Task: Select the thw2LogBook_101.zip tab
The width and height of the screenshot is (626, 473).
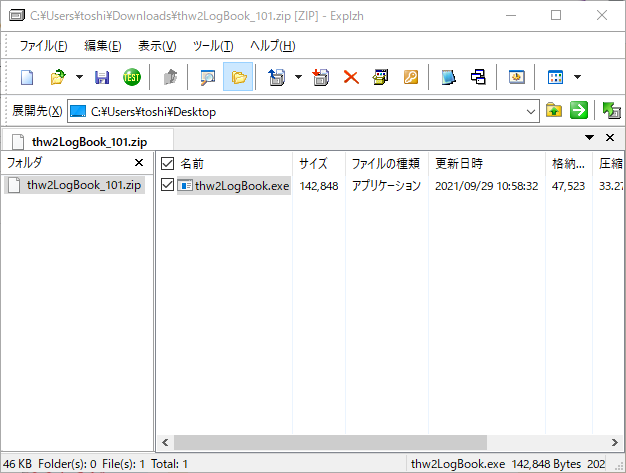Action: pos(88,141)
